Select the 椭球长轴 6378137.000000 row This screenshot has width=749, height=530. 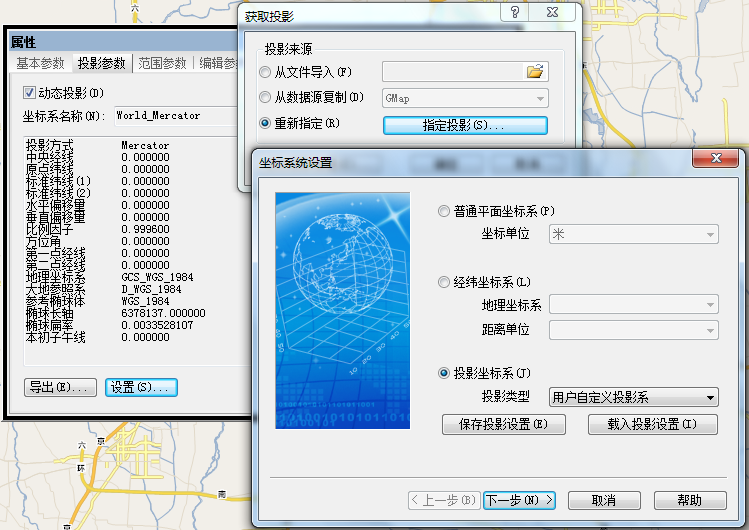click(115, 313)
